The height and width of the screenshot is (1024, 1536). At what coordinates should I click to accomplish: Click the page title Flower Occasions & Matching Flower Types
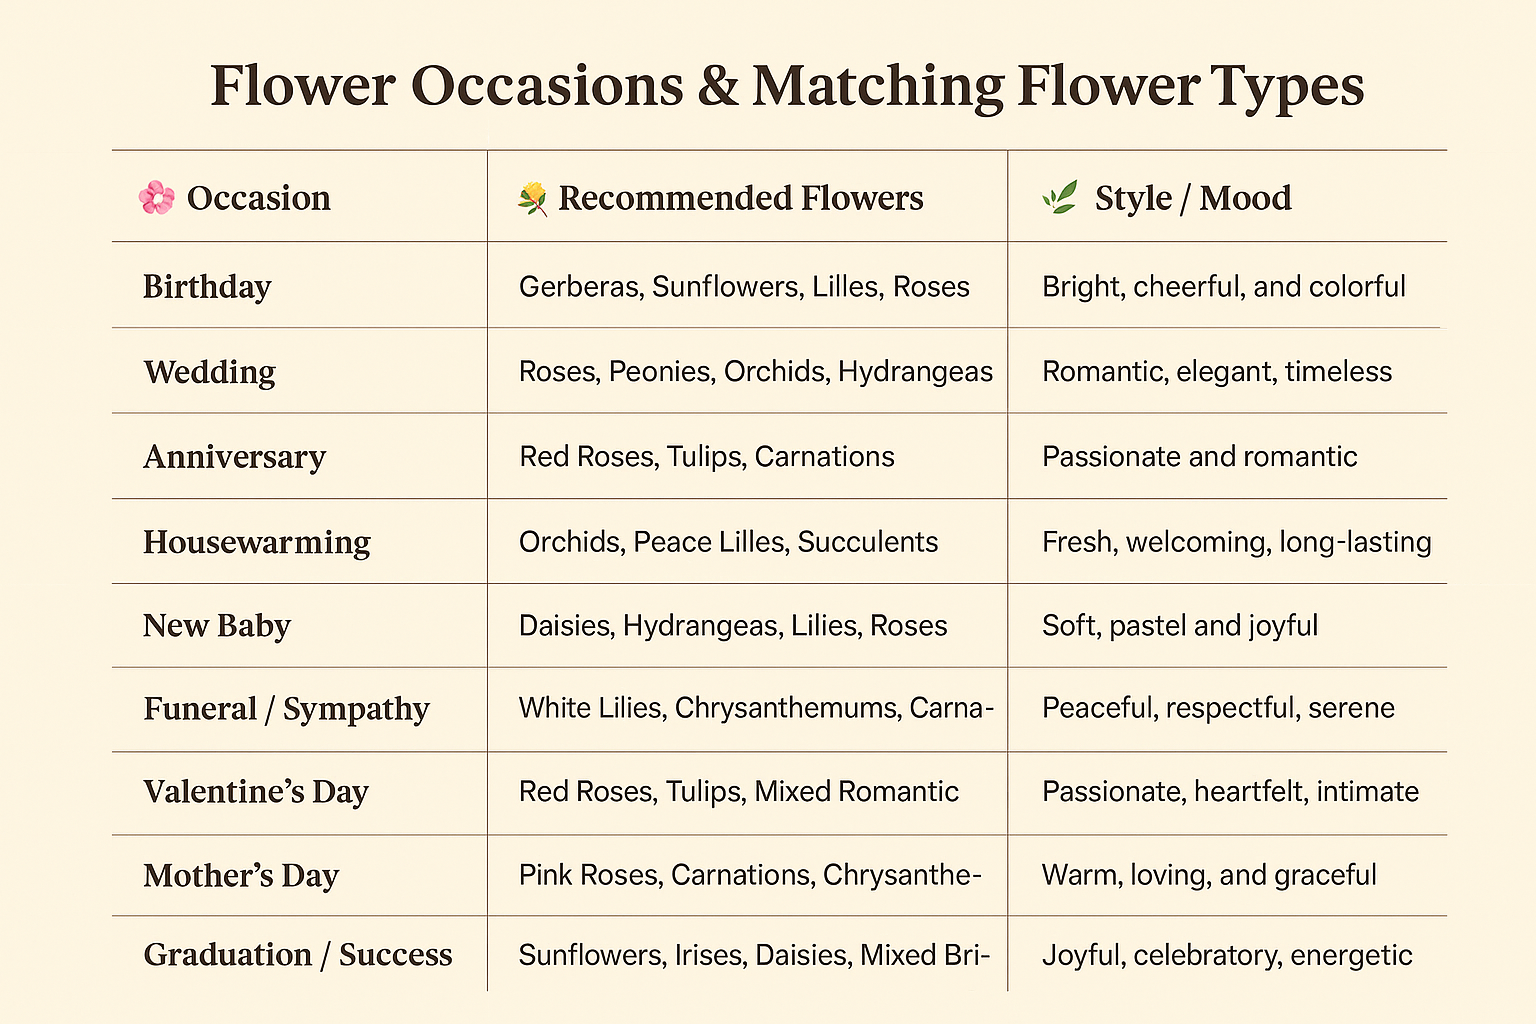point(787,86)
